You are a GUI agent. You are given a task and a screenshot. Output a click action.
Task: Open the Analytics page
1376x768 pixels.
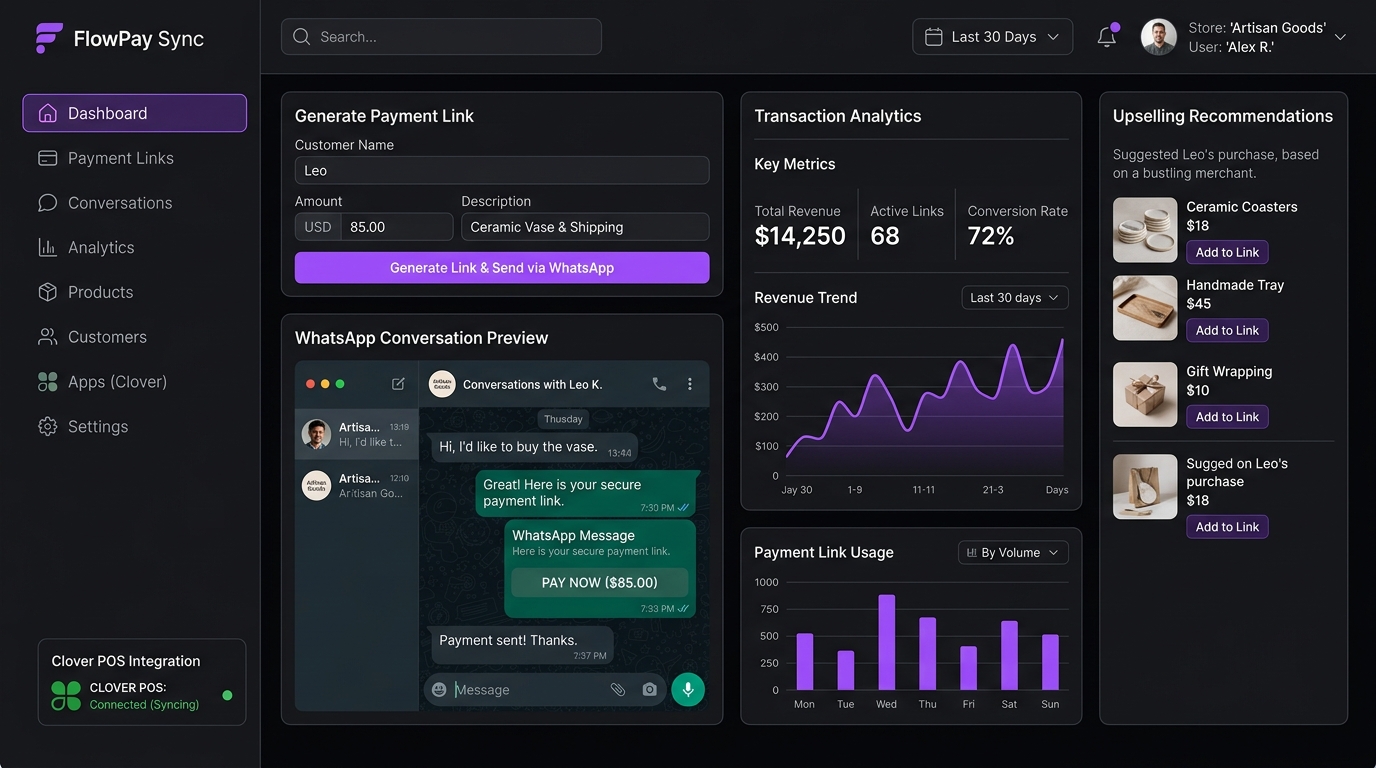[134, 247]
